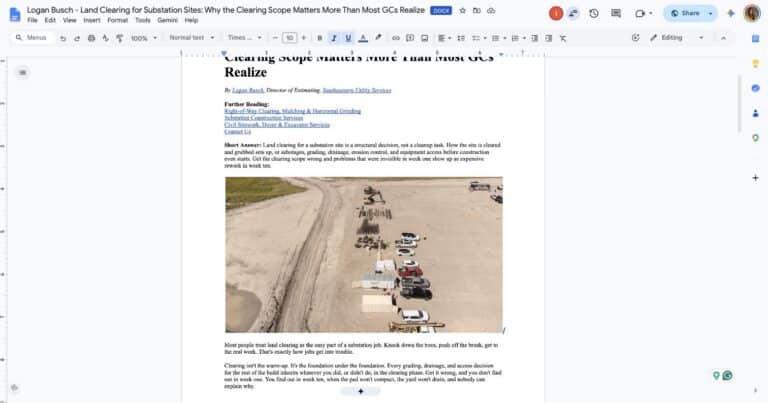Open the Help menu
Viewport: 768px width, 403px height.
tap(191, 20)
